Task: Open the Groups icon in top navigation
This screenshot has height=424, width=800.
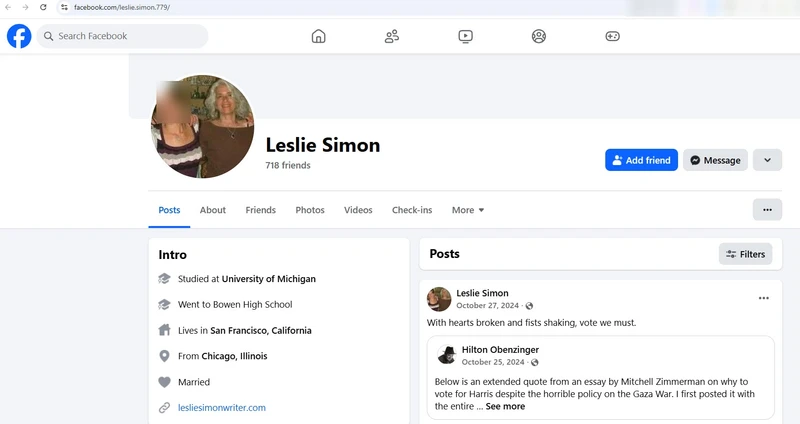Action: point(539,36)
